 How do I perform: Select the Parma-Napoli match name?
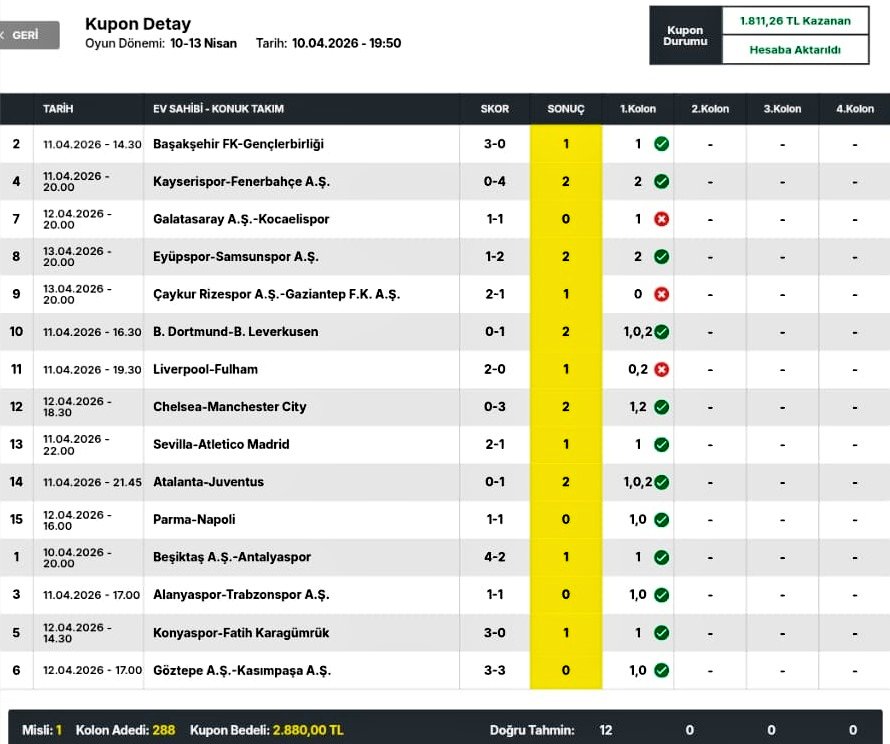pyautogui.click(x=194, y=519)
